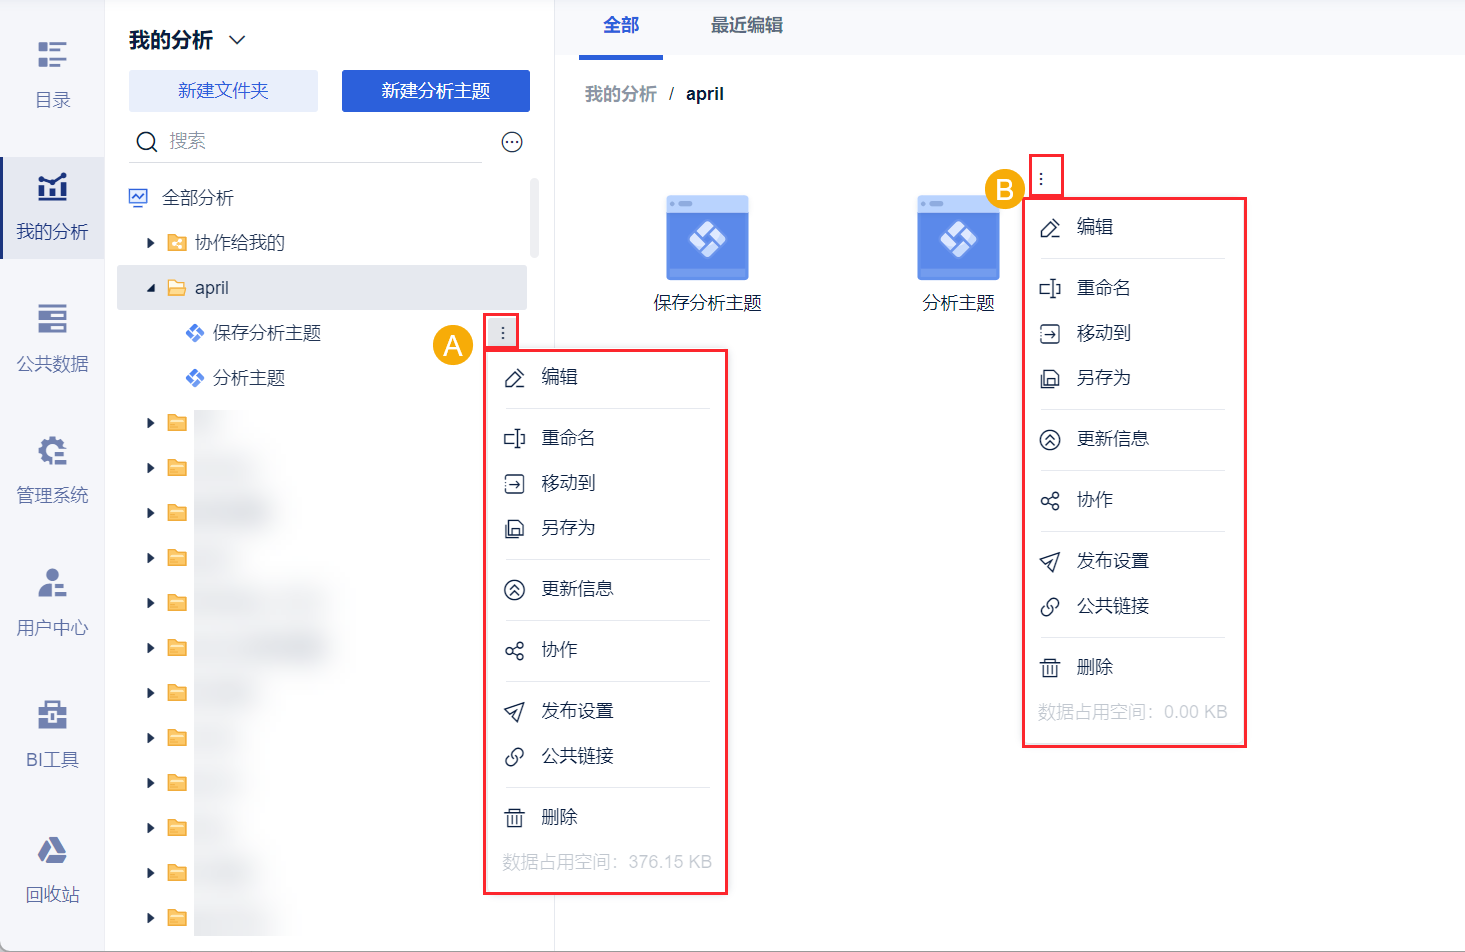Viewport: 1465px width, 952px height.
Task: Click the 新建文件夹 button
Action: click(x=223, y=91)
